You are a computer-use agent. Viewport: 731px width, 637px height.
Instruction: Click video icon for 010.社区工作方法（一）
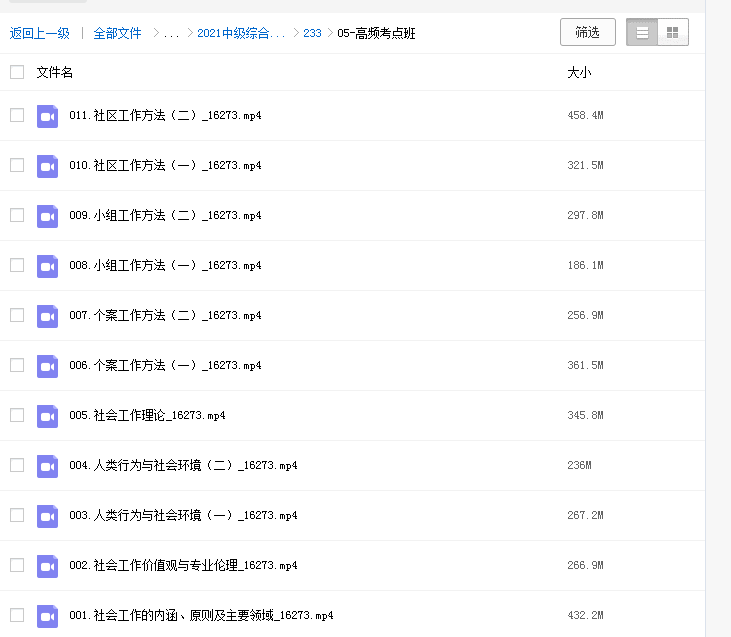click(x=48, y=166)
